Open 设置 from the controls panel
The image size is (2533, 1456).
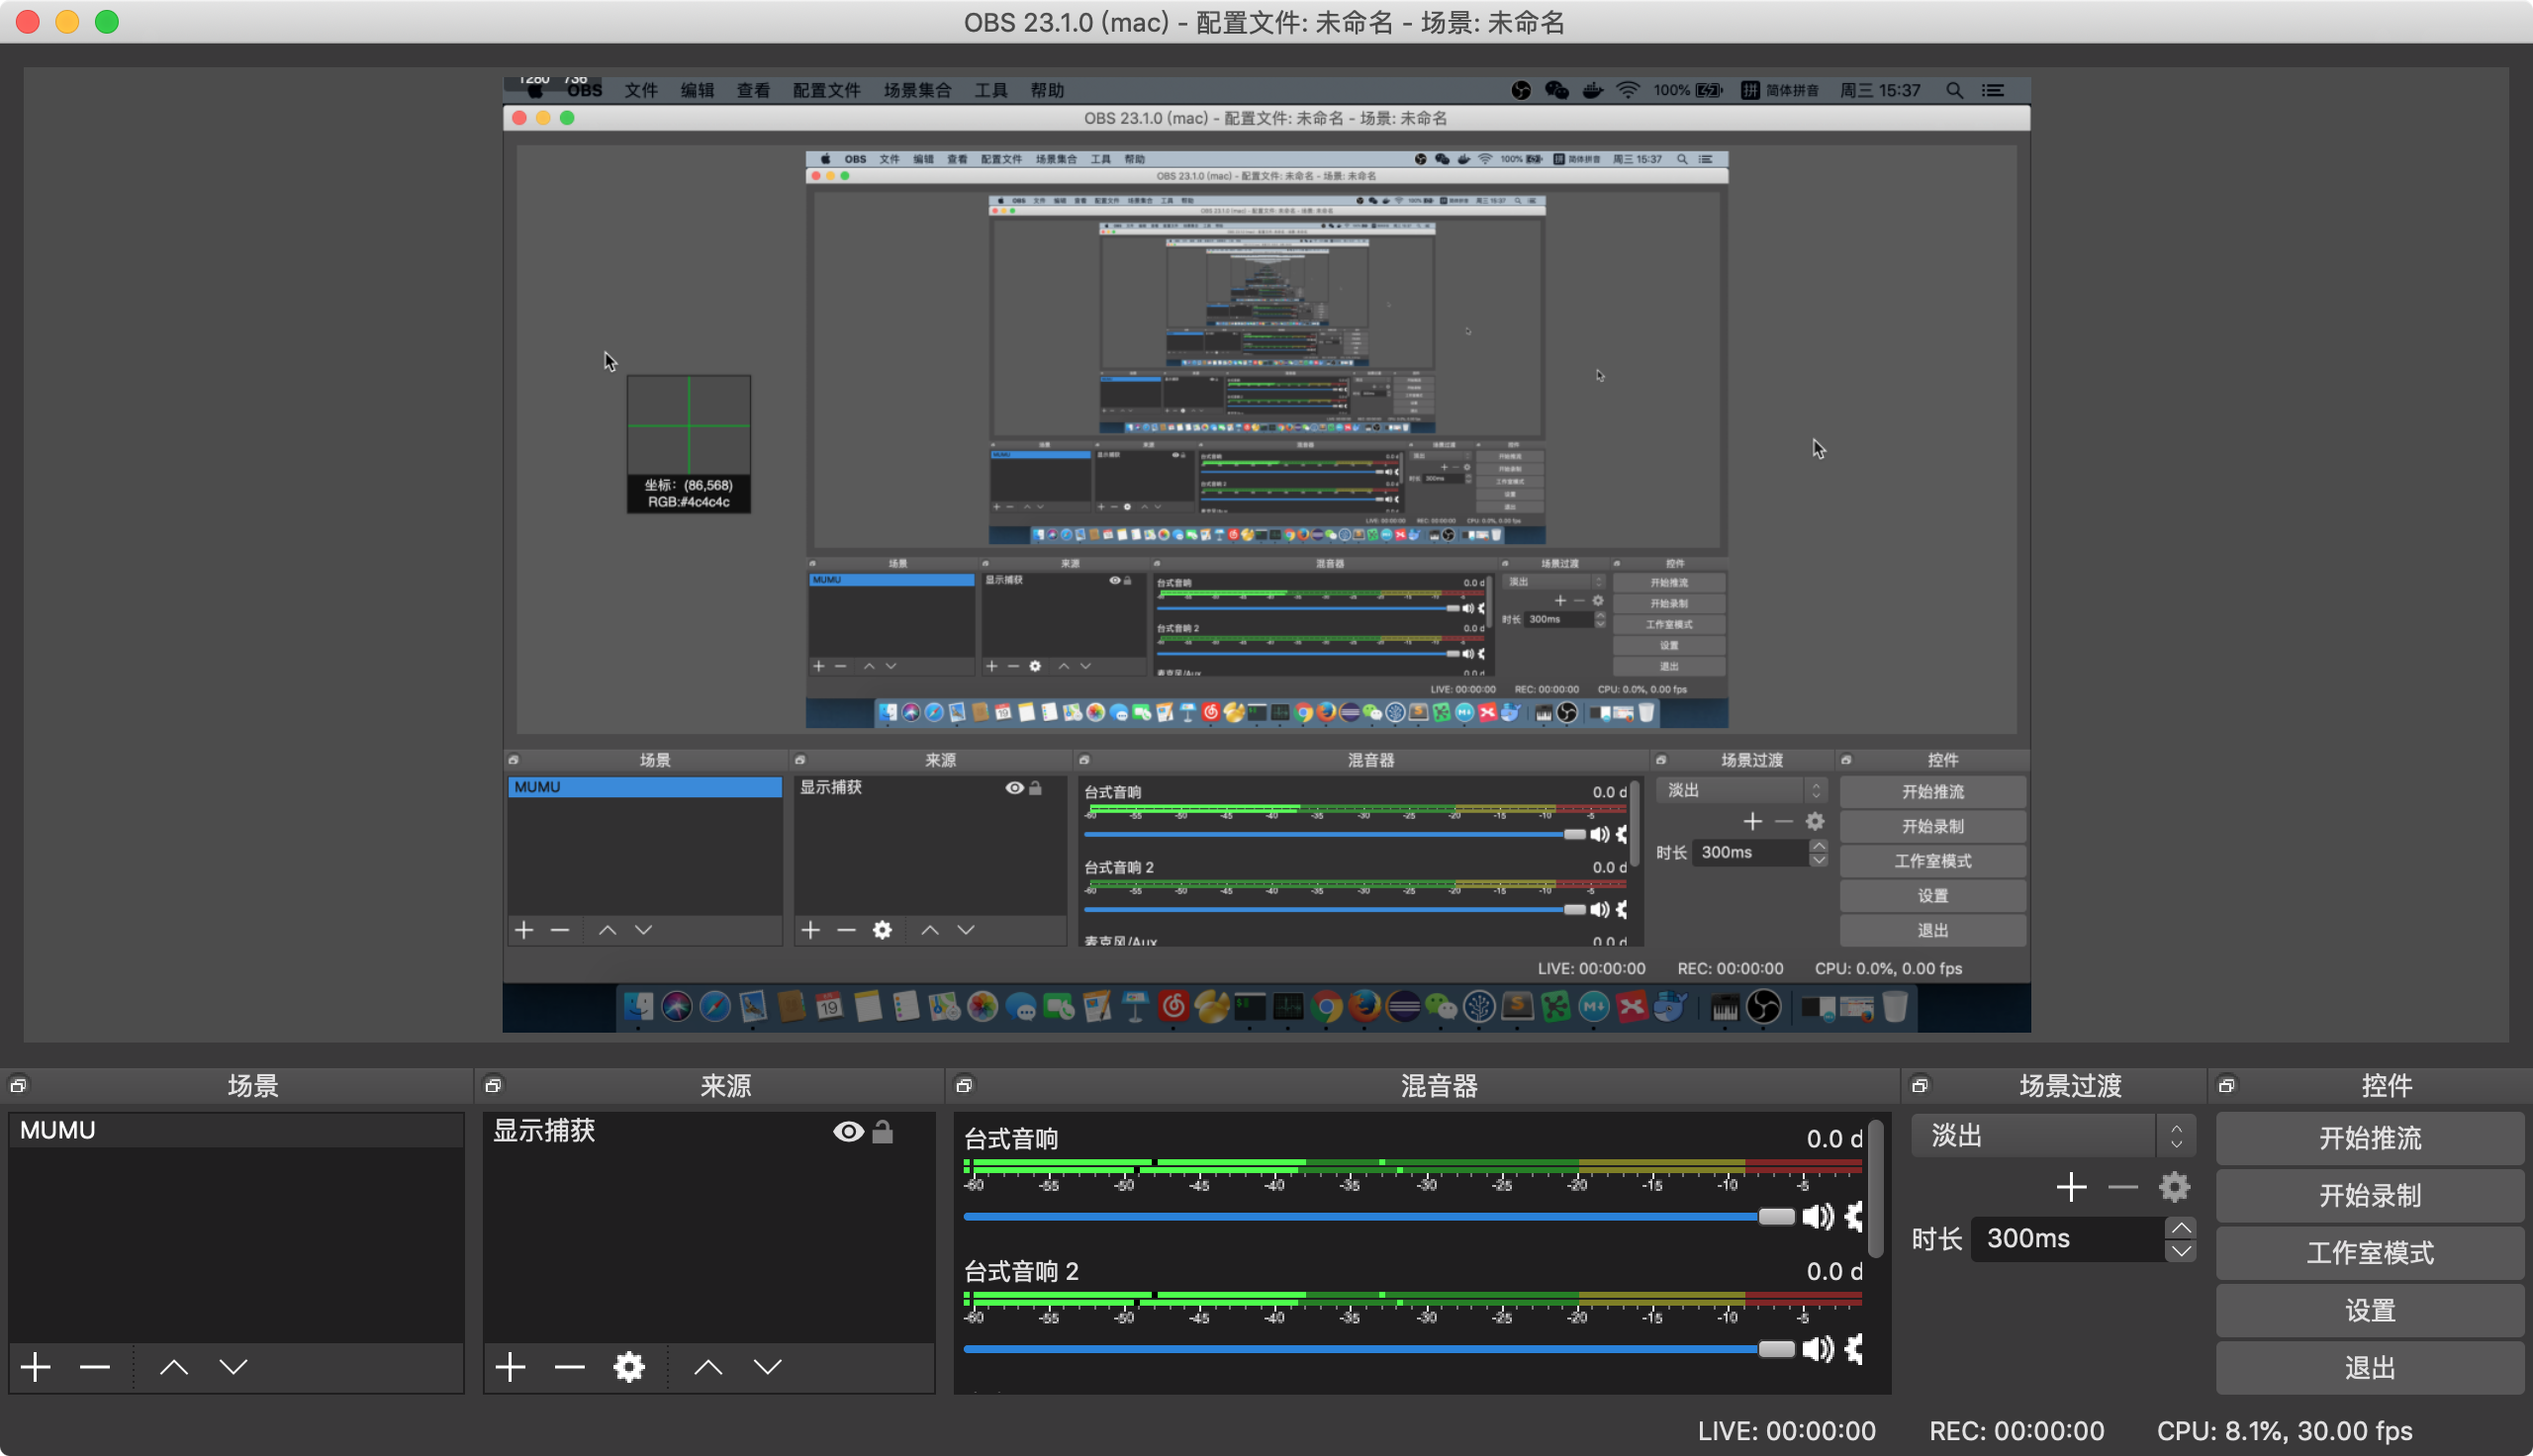(x=2369, y=1310)
